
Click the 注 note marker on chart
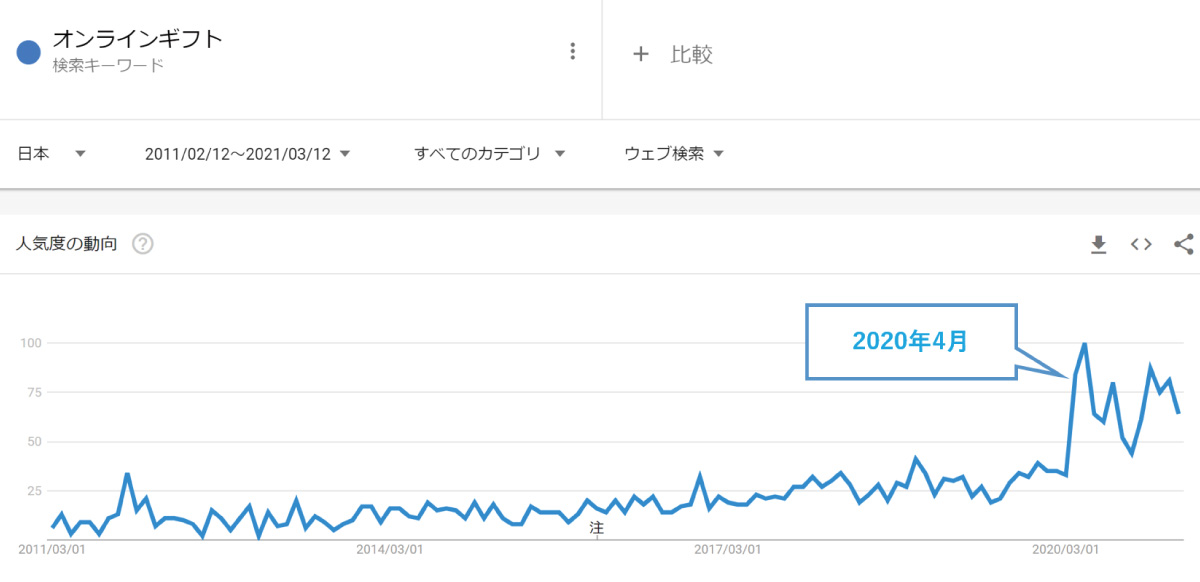597,527
